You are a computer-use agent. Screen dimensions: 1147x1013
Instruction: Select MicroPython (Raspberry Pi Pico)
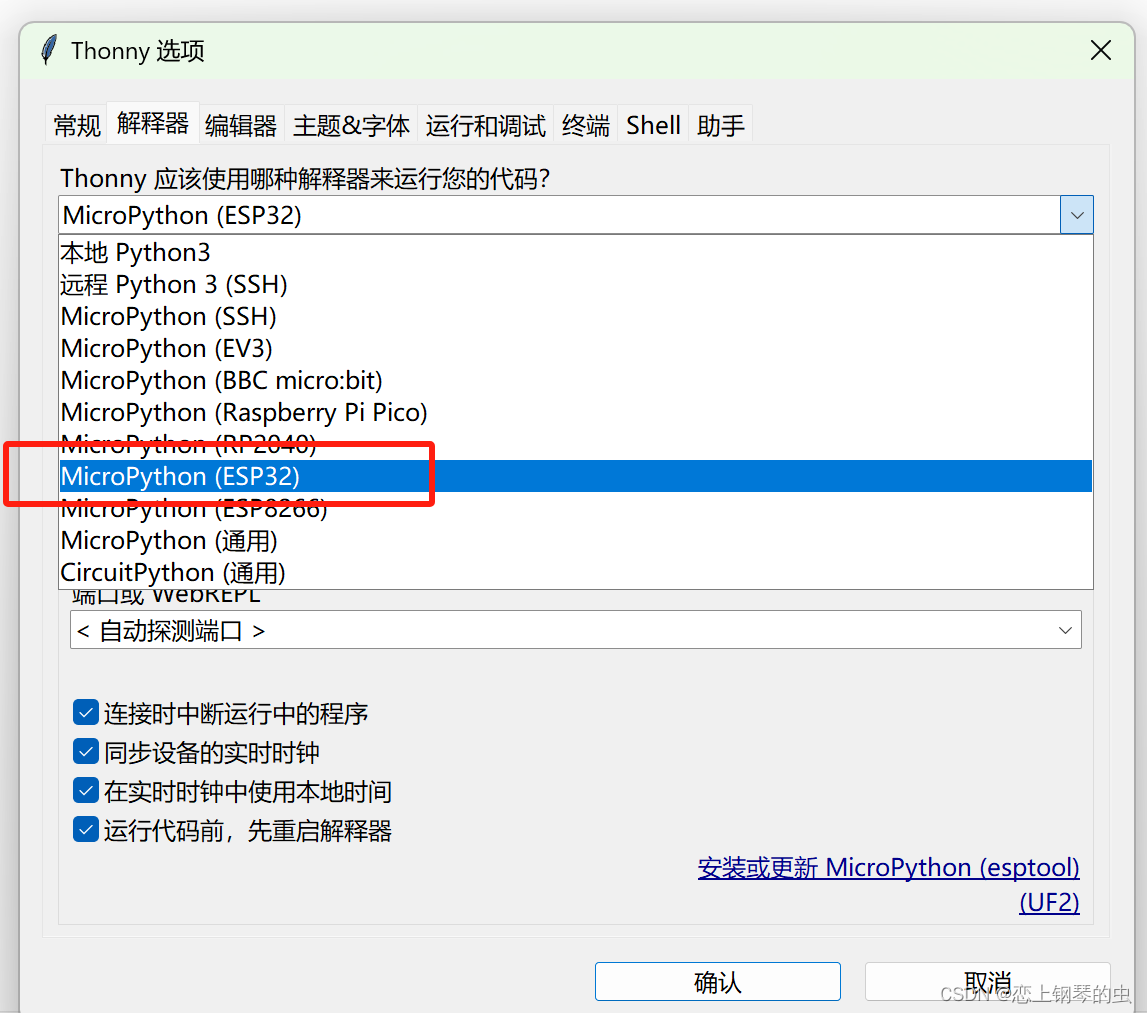(x=576, y=413)
